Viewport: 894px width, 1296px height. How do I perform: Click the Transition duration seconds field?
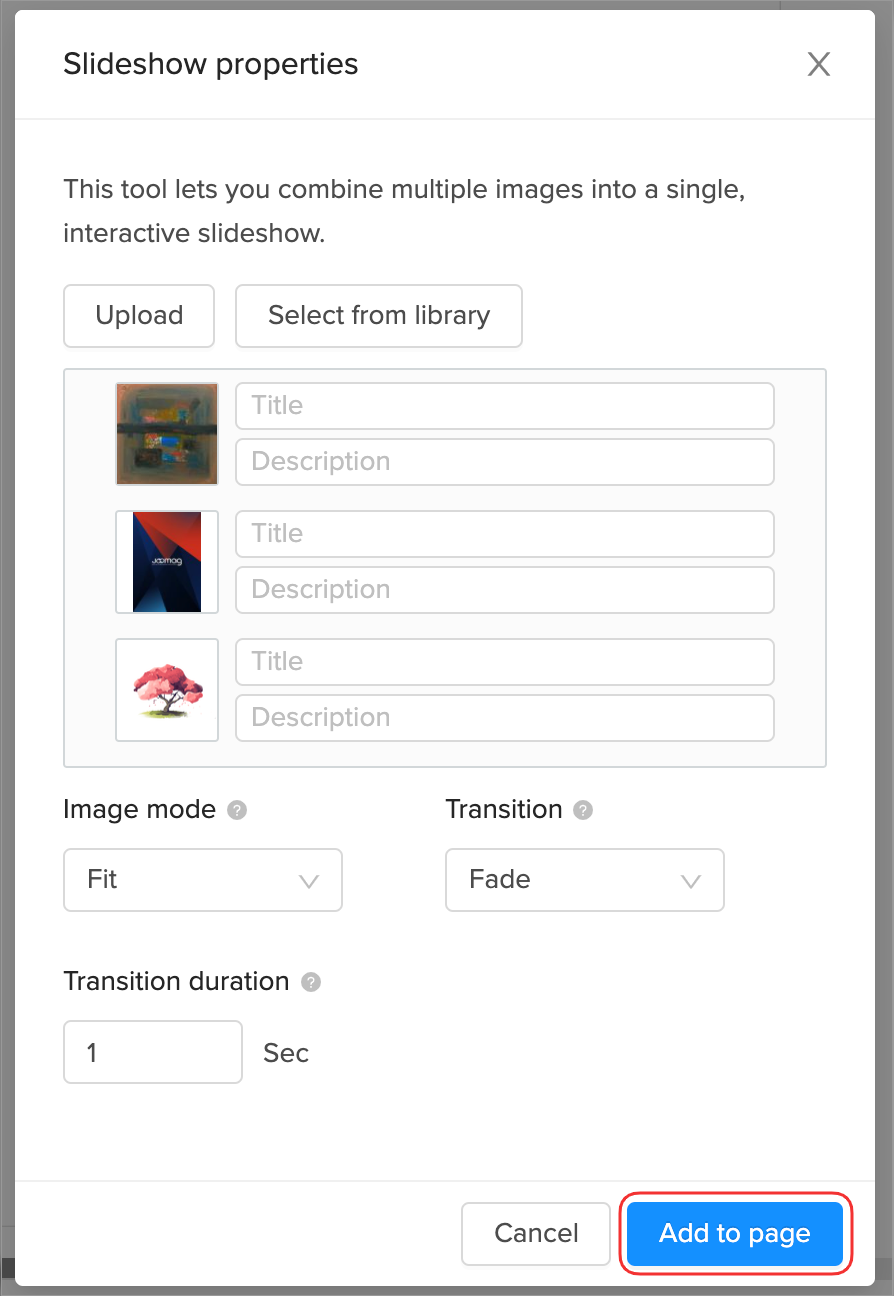[153, 1052]
